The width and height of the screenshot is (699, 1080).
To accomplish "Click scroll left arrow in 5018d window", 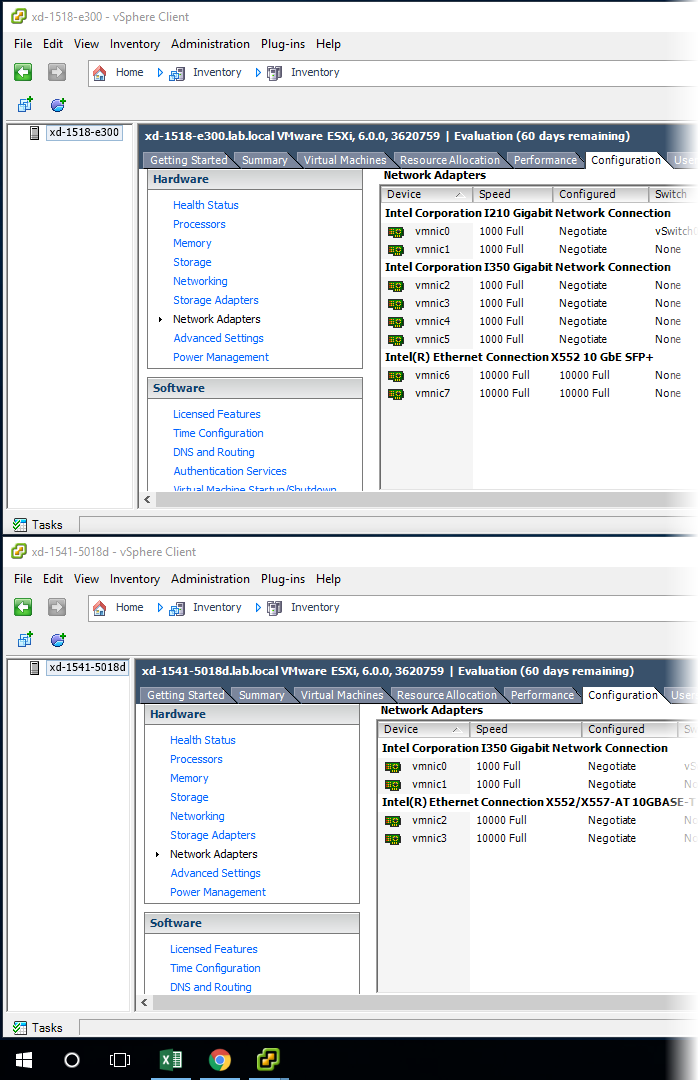I will point(144,1003).
